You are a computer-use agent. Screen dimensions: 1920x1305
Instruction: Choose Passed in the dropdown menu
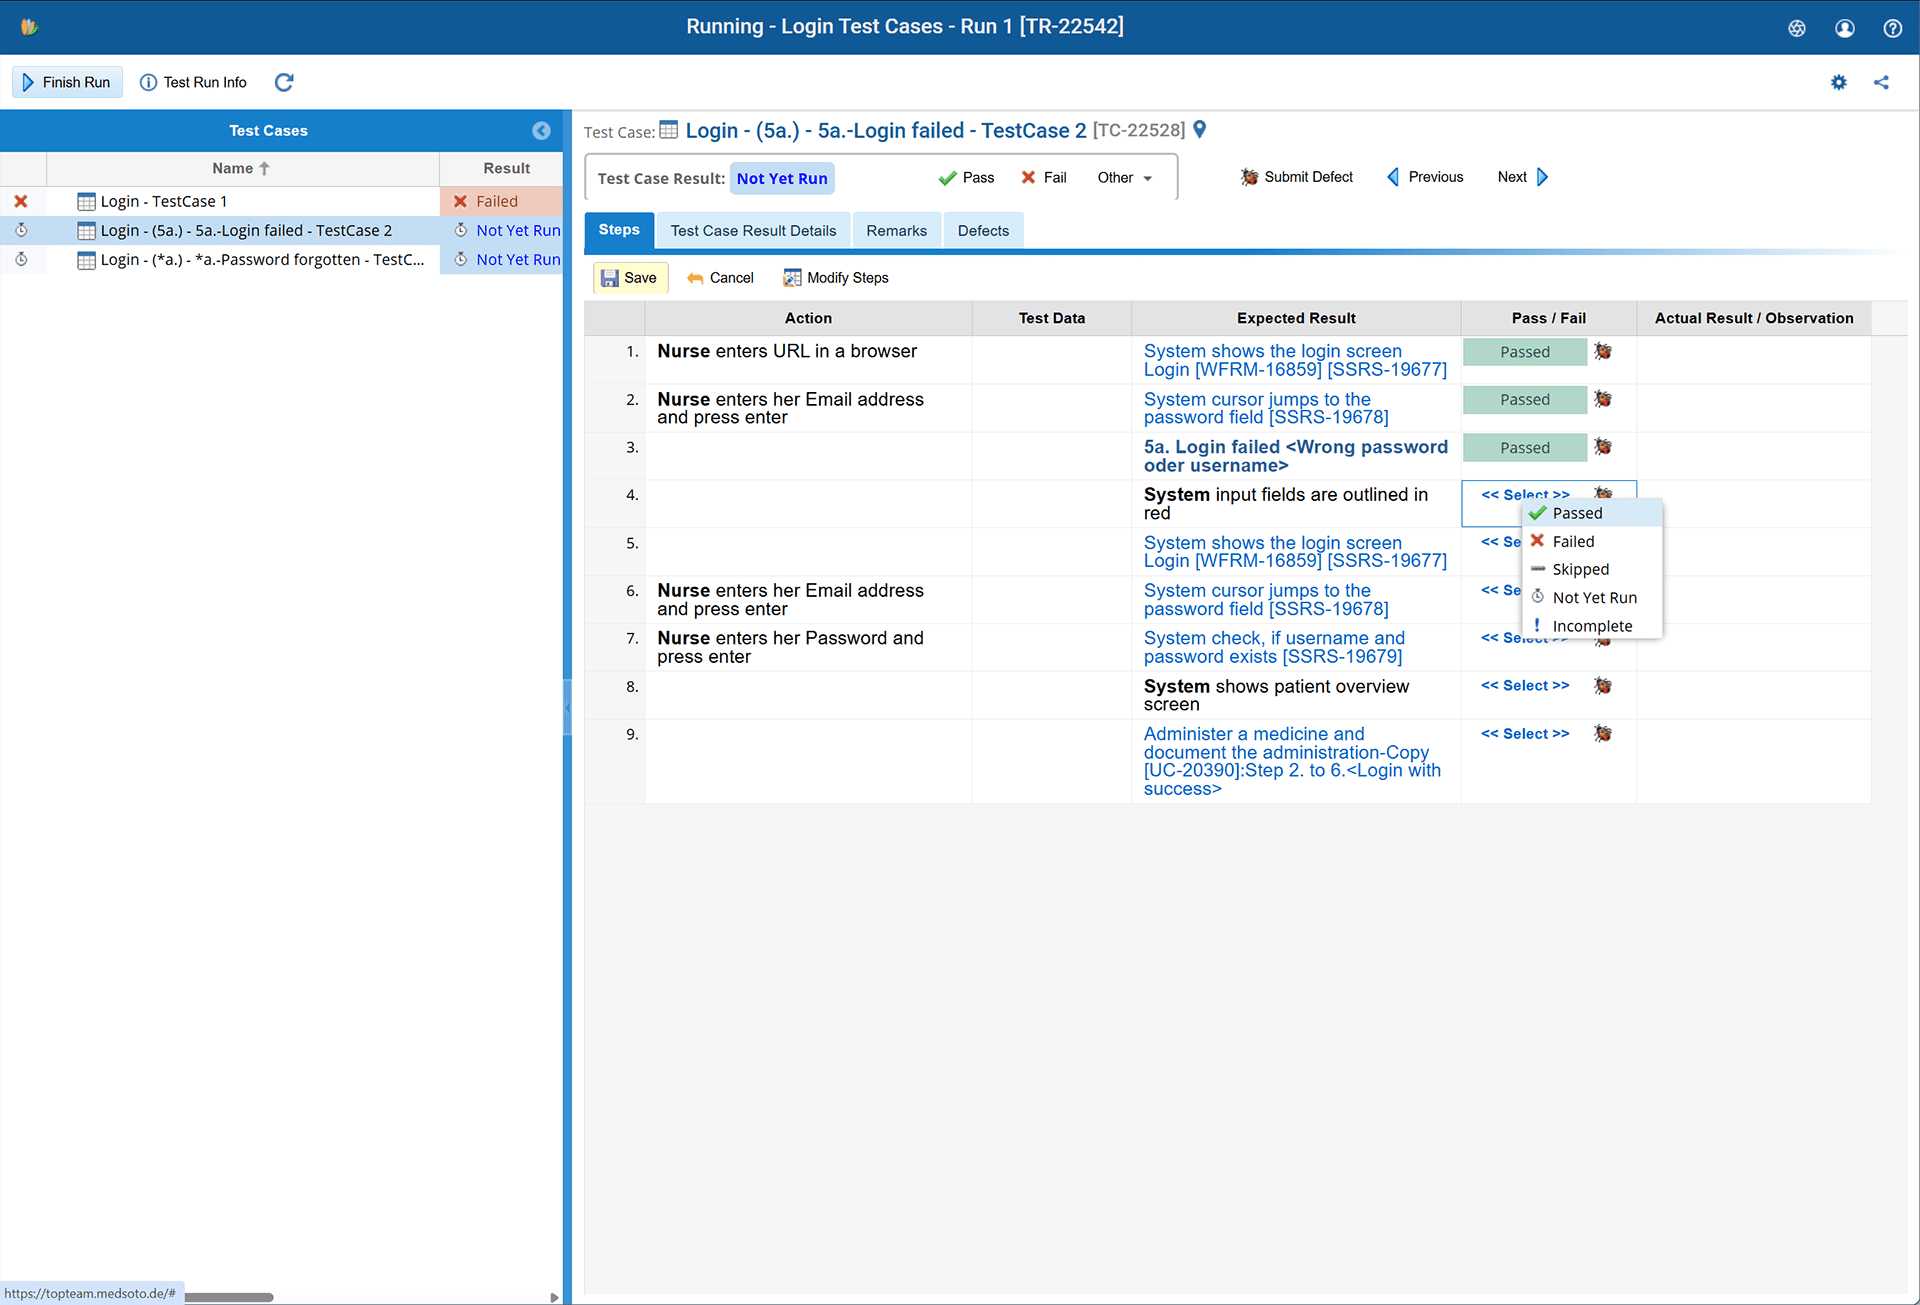coord(1592,513)
